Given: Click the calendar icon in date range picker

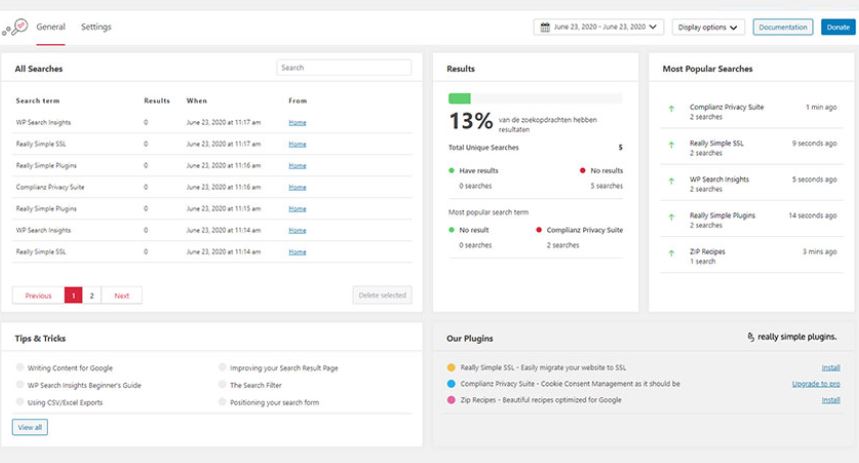Looking at the screenshot, I should [x=545, y=27].
